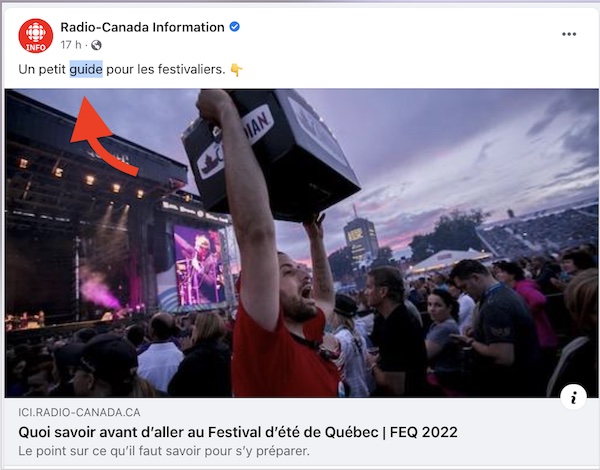Click the row of stage spotlights
The image size is (600, 470).
(82, 178)
